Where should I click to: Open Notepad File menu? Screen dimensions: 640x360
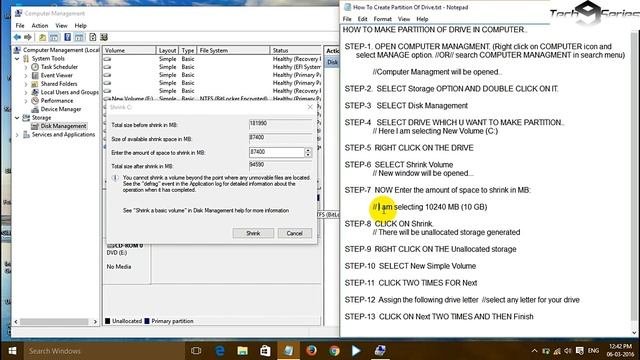click(347, 19)
